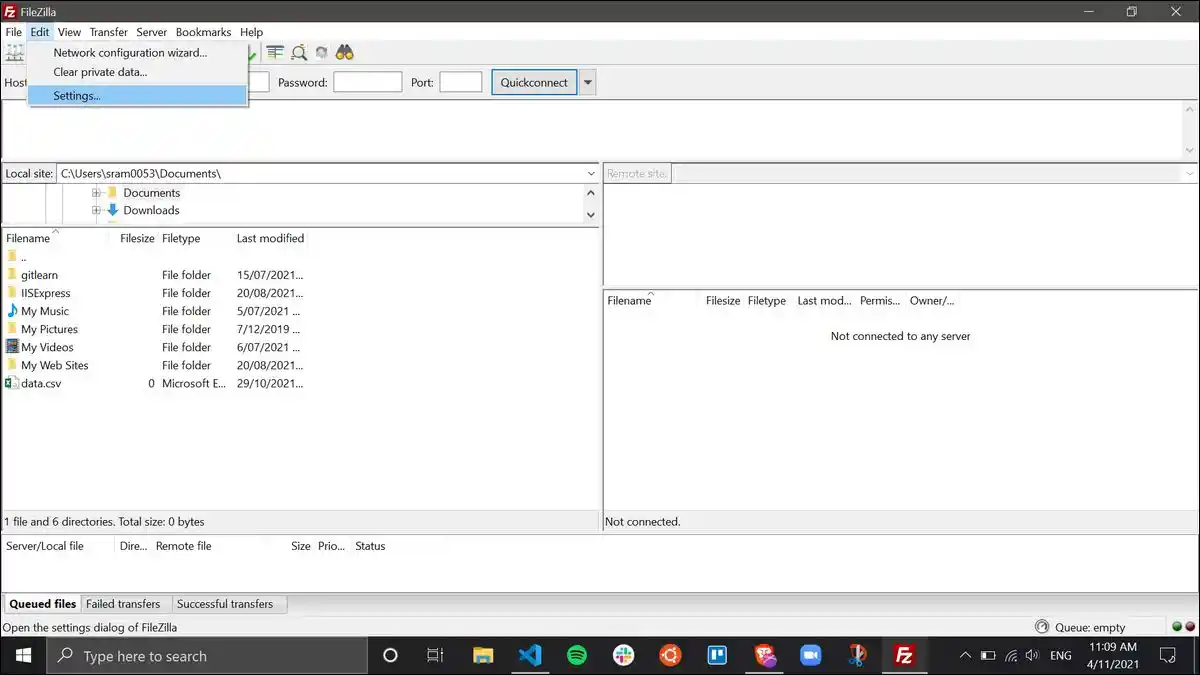Select the parent directory '..' row
Image resolution: width=1200 pixels, height=675 pixels.
pos(300,257)
